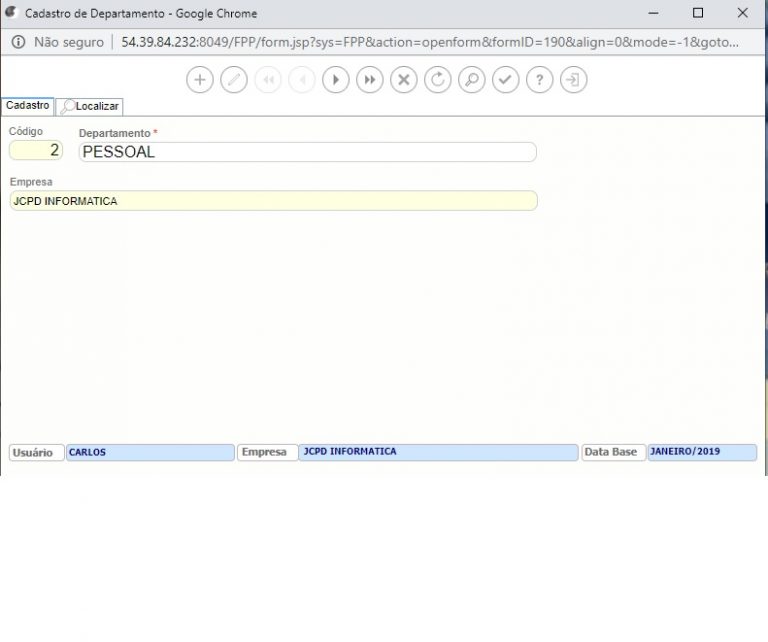Click the checkmark save icon

[506, 80]
